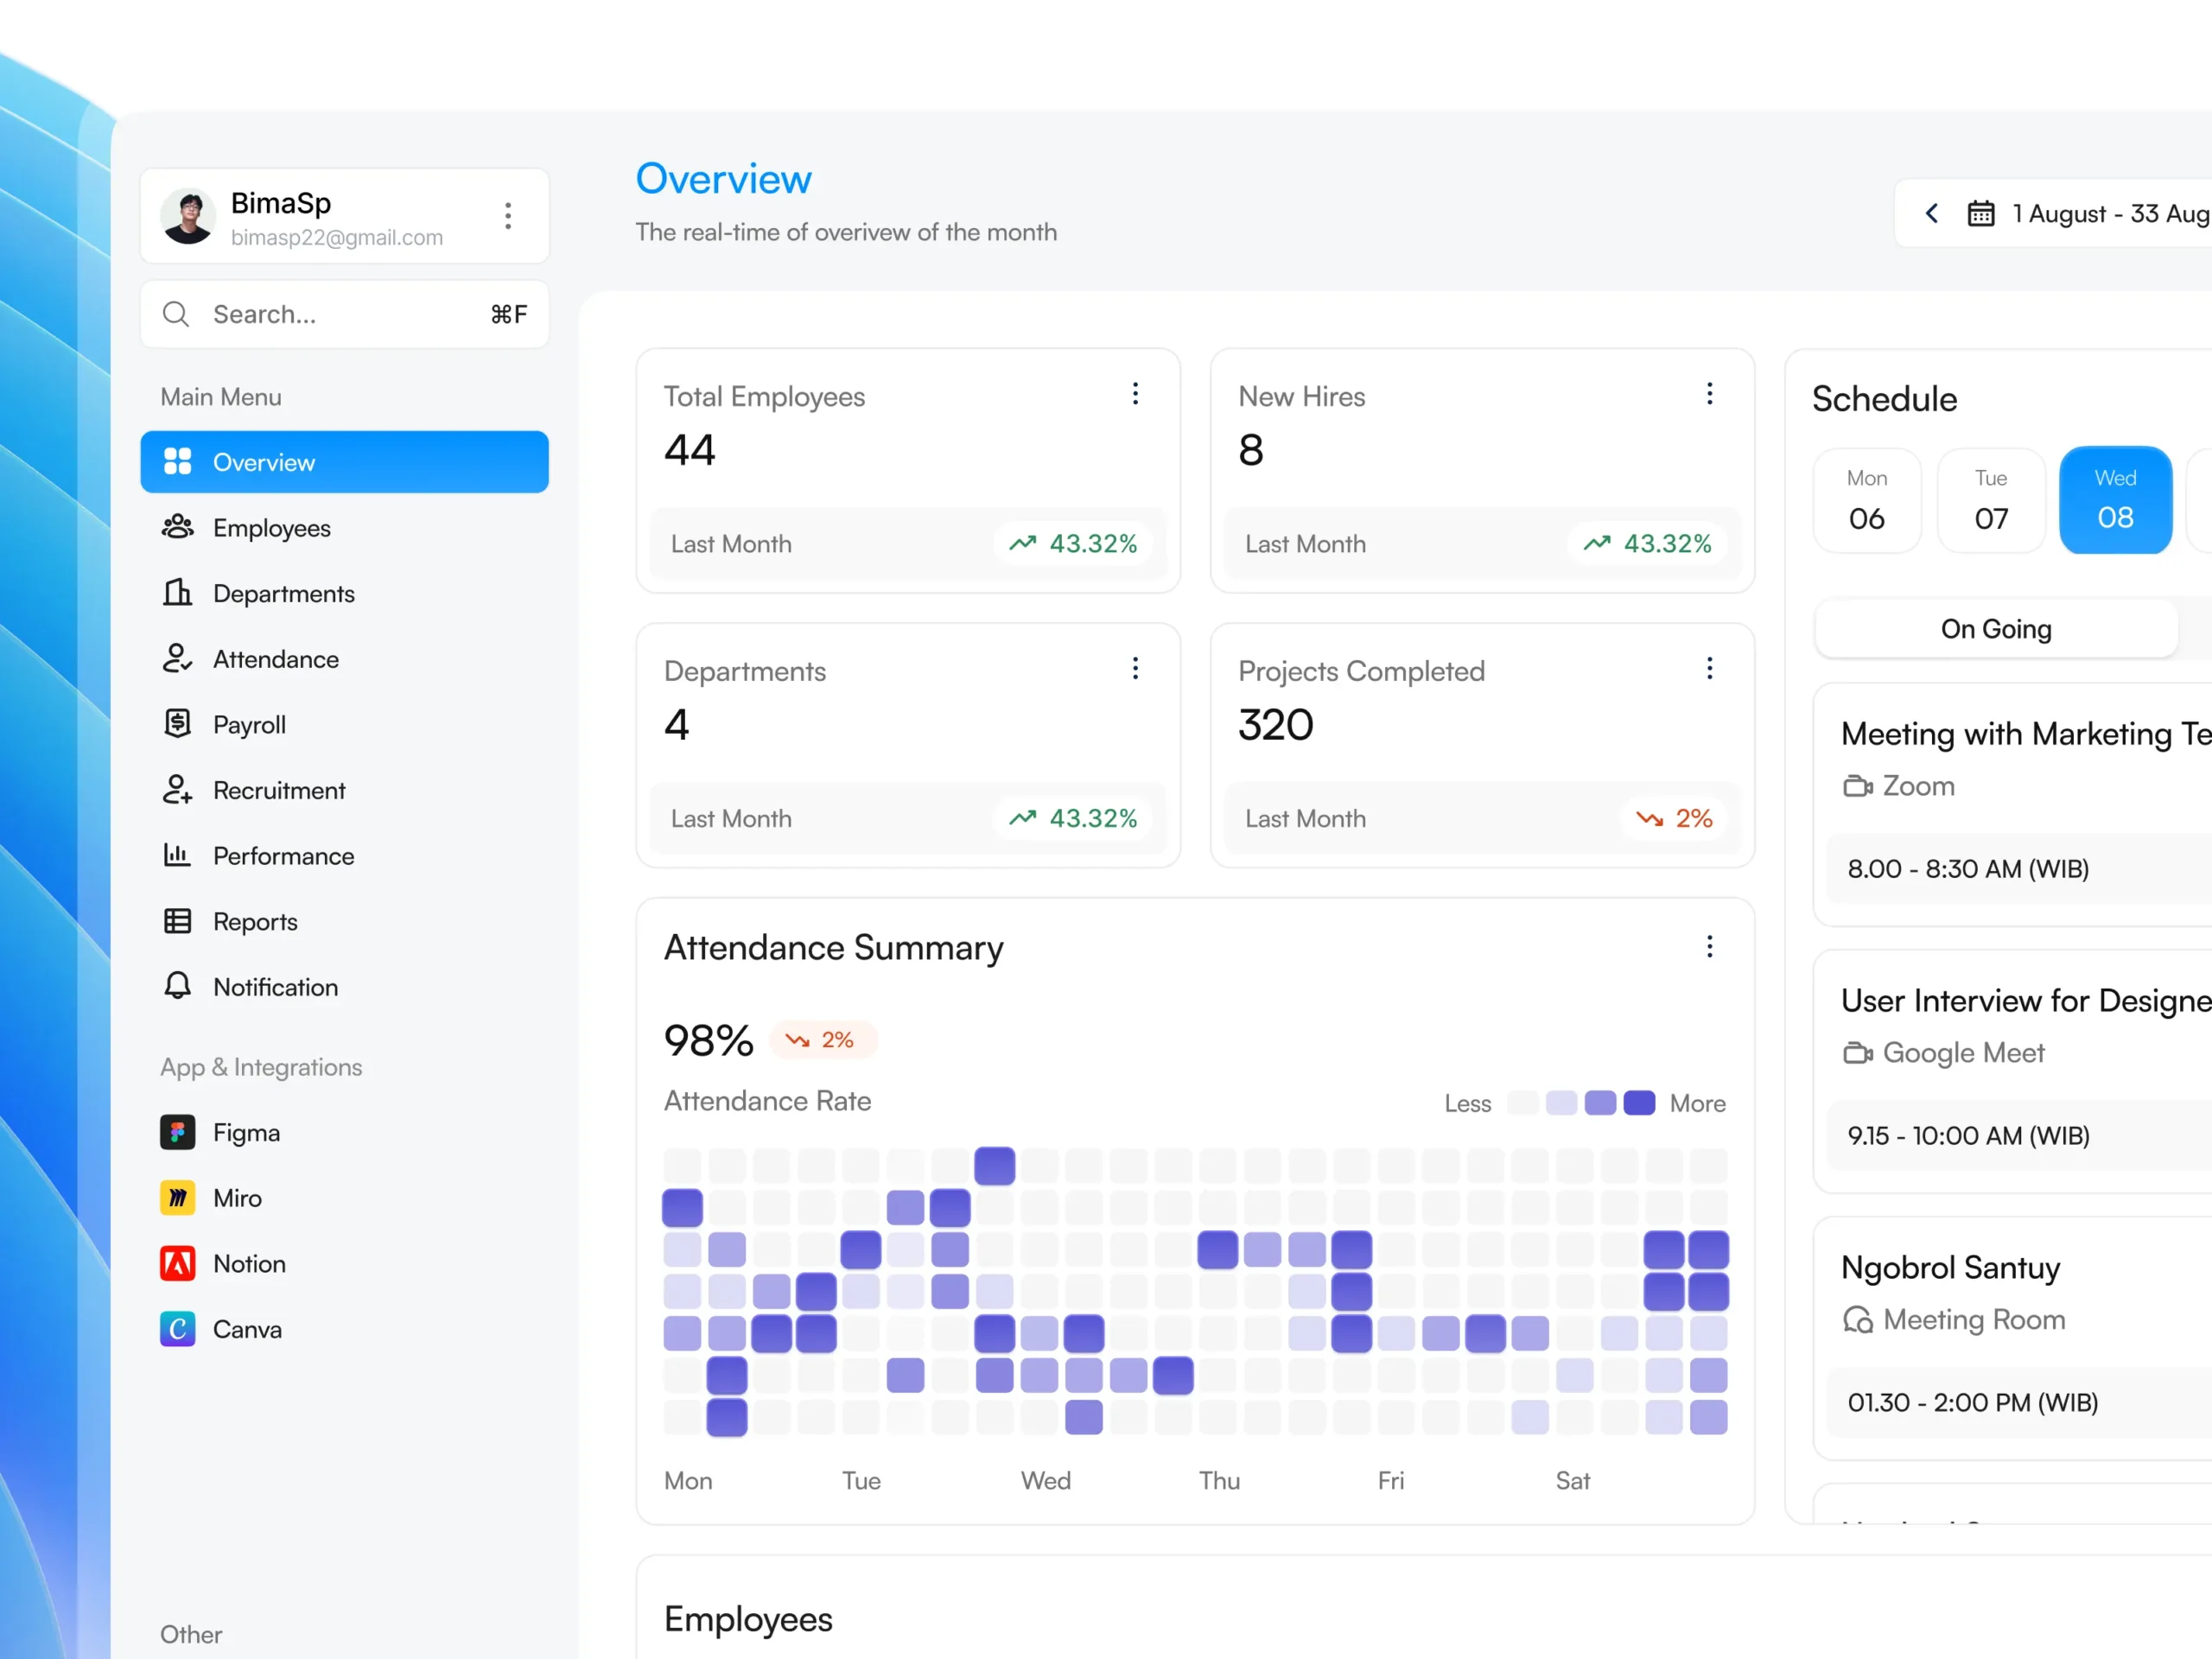Click the Attendance person-check icon

click(177, 658)
